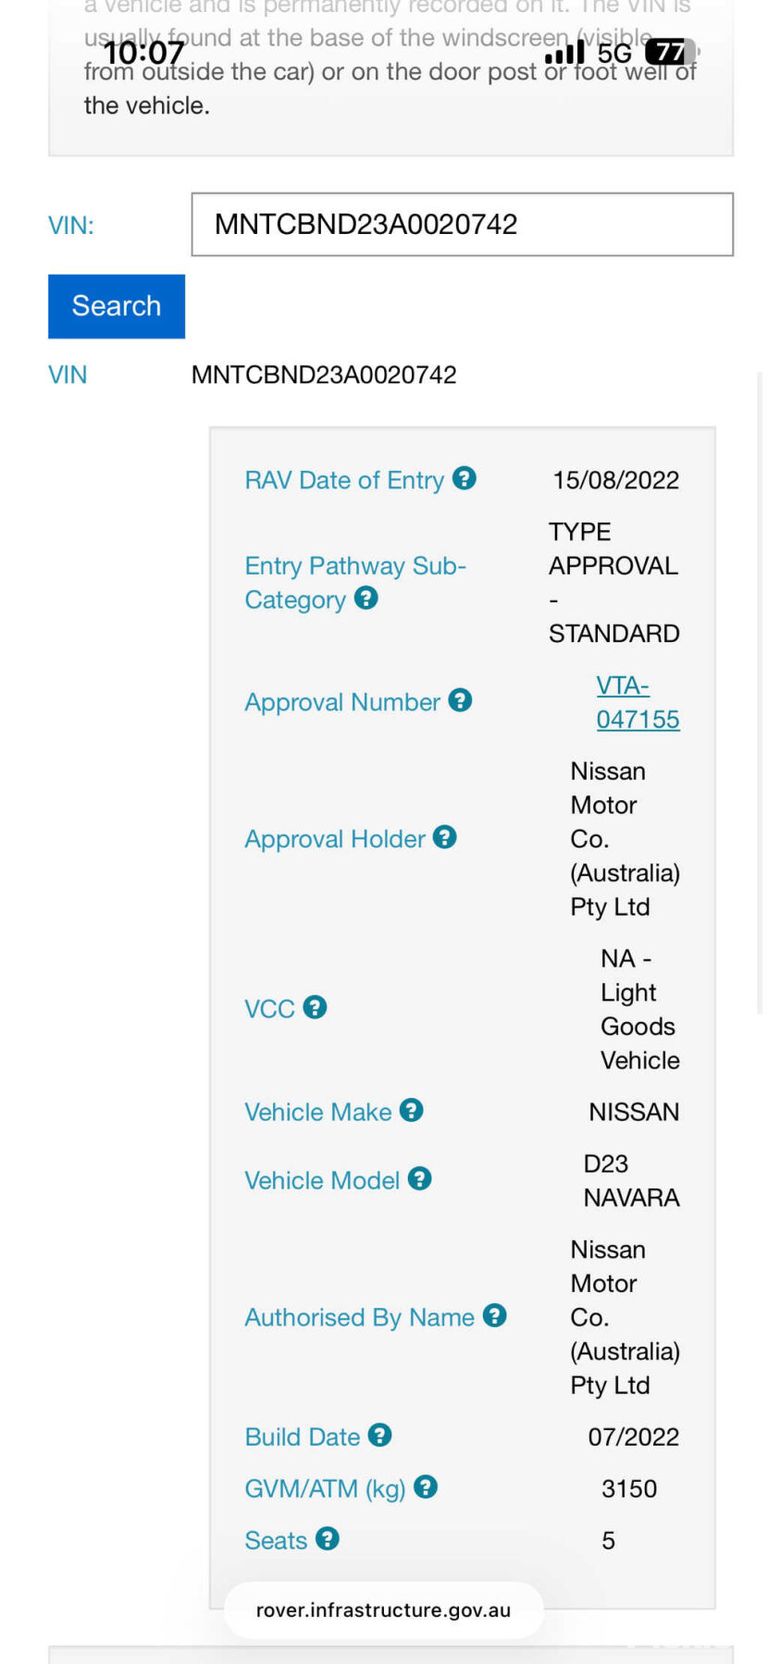This screenshot has width=768, height=1664.
Task: Open help icon for Entry Pathway Sub-Category
Action: coord(366,598)
